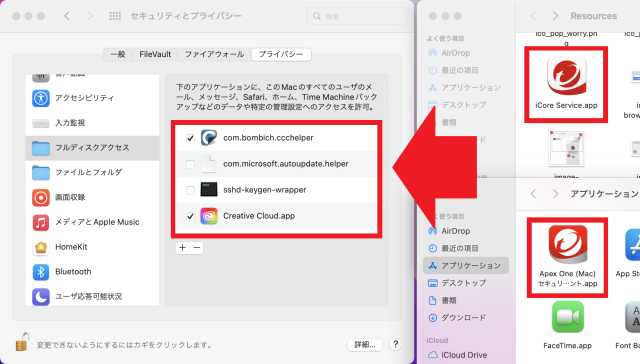The image size is (640, 364).
Task: Select ファイルとフォルダ privacy category
Action: (x=92, y=173)
